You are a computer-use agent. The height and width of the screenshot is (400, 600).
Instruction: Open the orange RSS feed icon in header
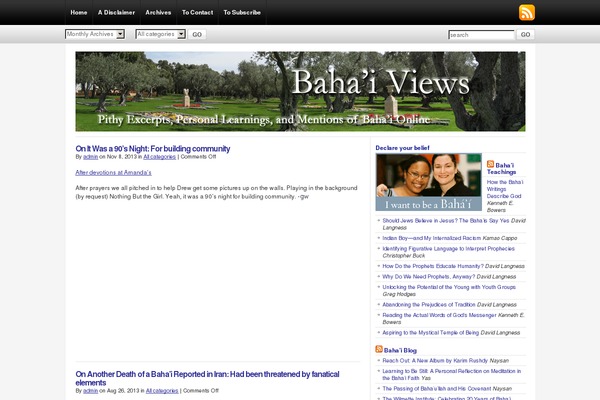527,13
